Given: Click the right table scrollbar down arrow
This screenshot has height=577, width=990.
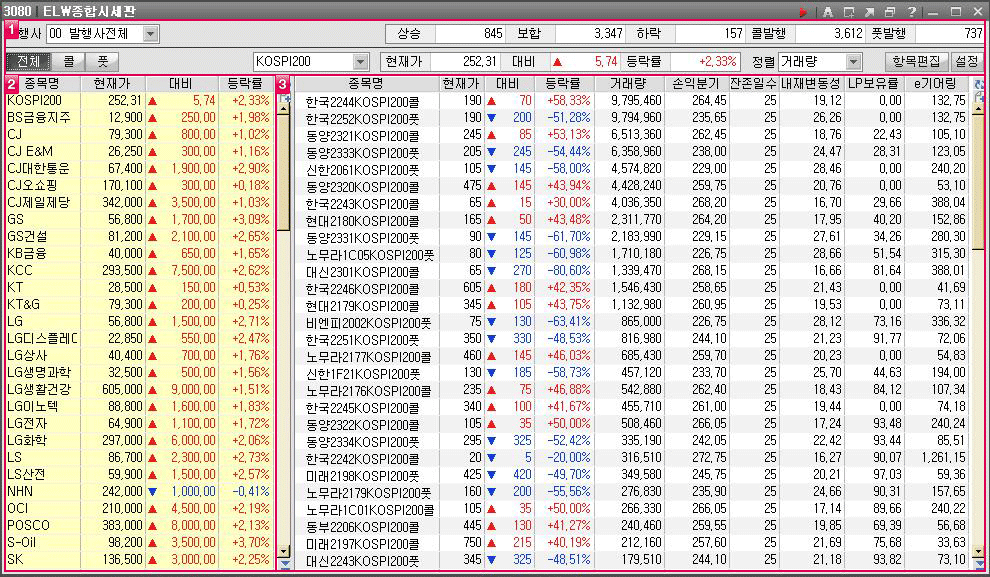Looking at the screenshot, I should [x=979, y=551].
